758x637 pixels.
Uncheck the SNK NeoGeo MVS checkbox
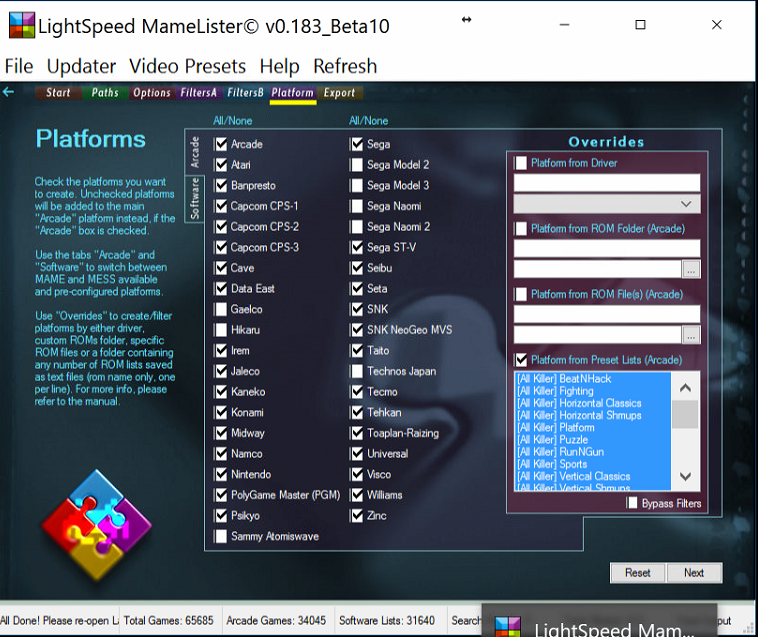pyautogui.click(x=357, y=330)
